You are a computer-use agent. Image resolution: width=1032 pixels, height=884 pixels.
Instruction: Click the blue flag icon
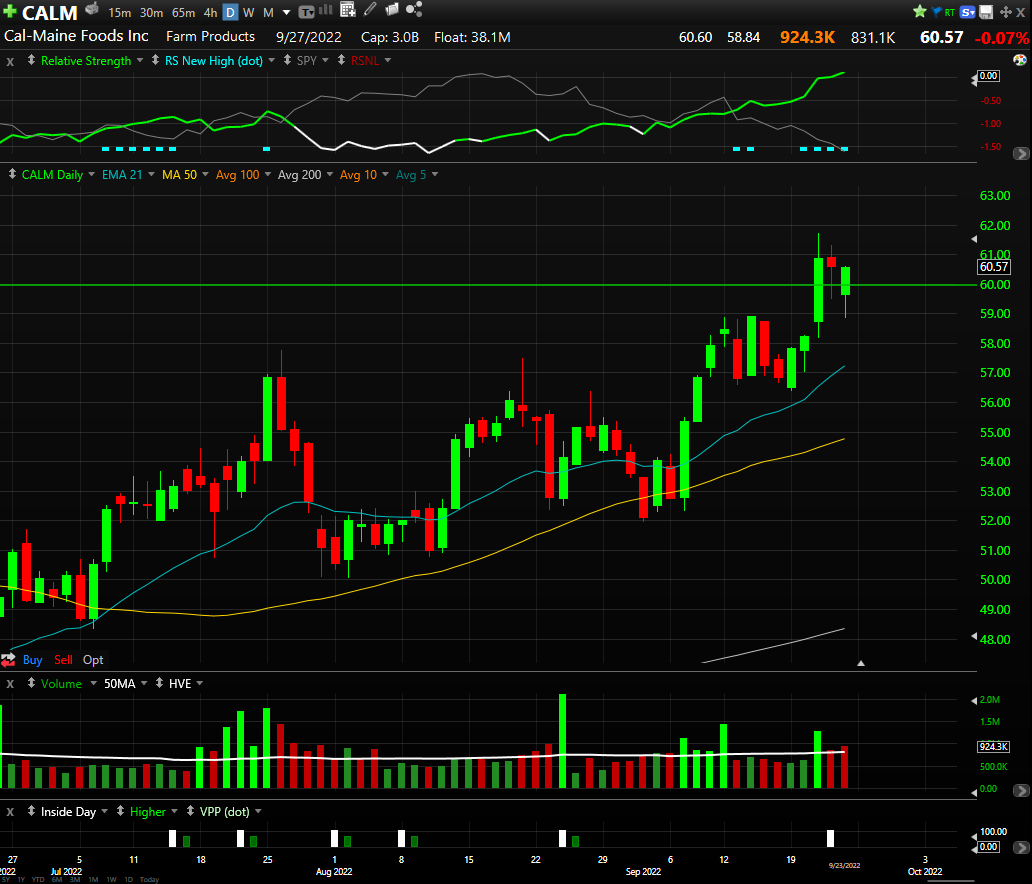[x=937, y=12]
